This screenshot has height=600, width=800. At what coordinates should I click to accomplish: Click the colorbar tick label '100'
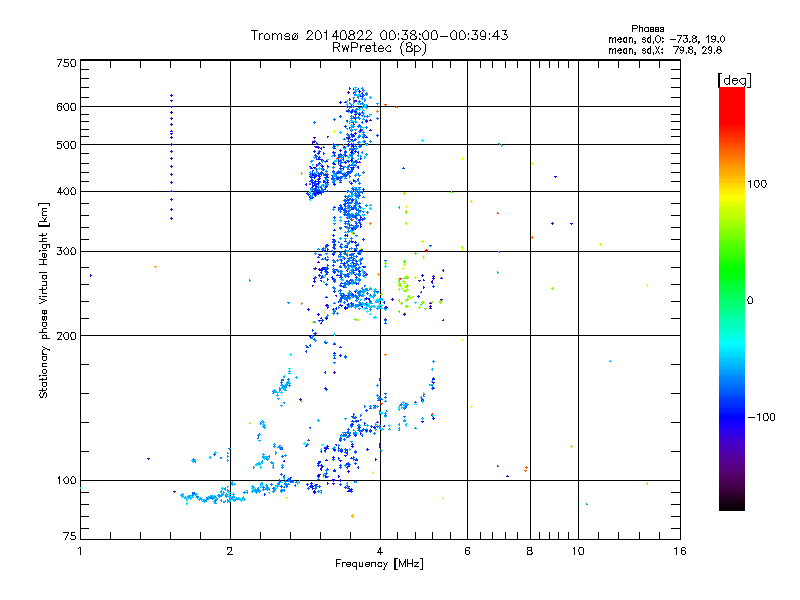point(757,184)
